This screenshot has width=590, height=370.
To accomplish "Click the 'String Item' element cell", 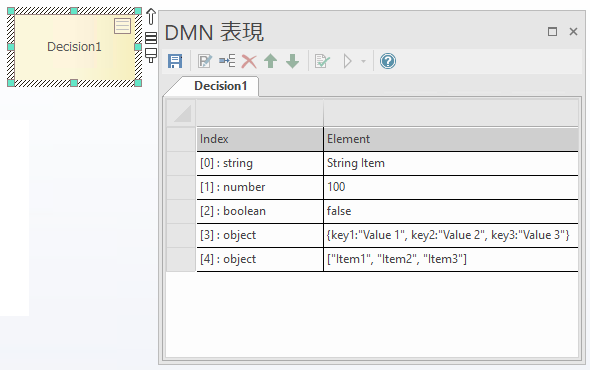I will 451,163.
